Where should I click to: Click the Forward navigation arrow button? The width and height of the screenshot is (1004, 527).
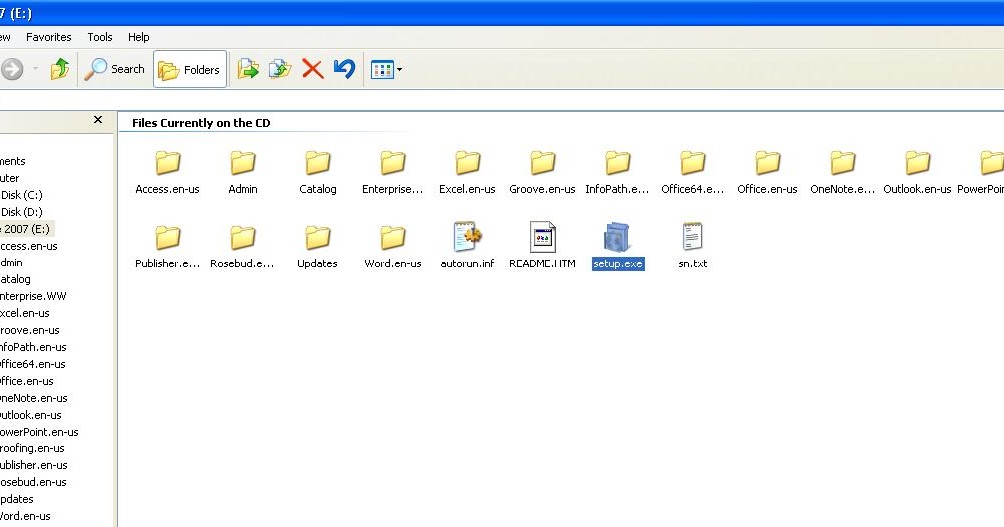[12, 69]
